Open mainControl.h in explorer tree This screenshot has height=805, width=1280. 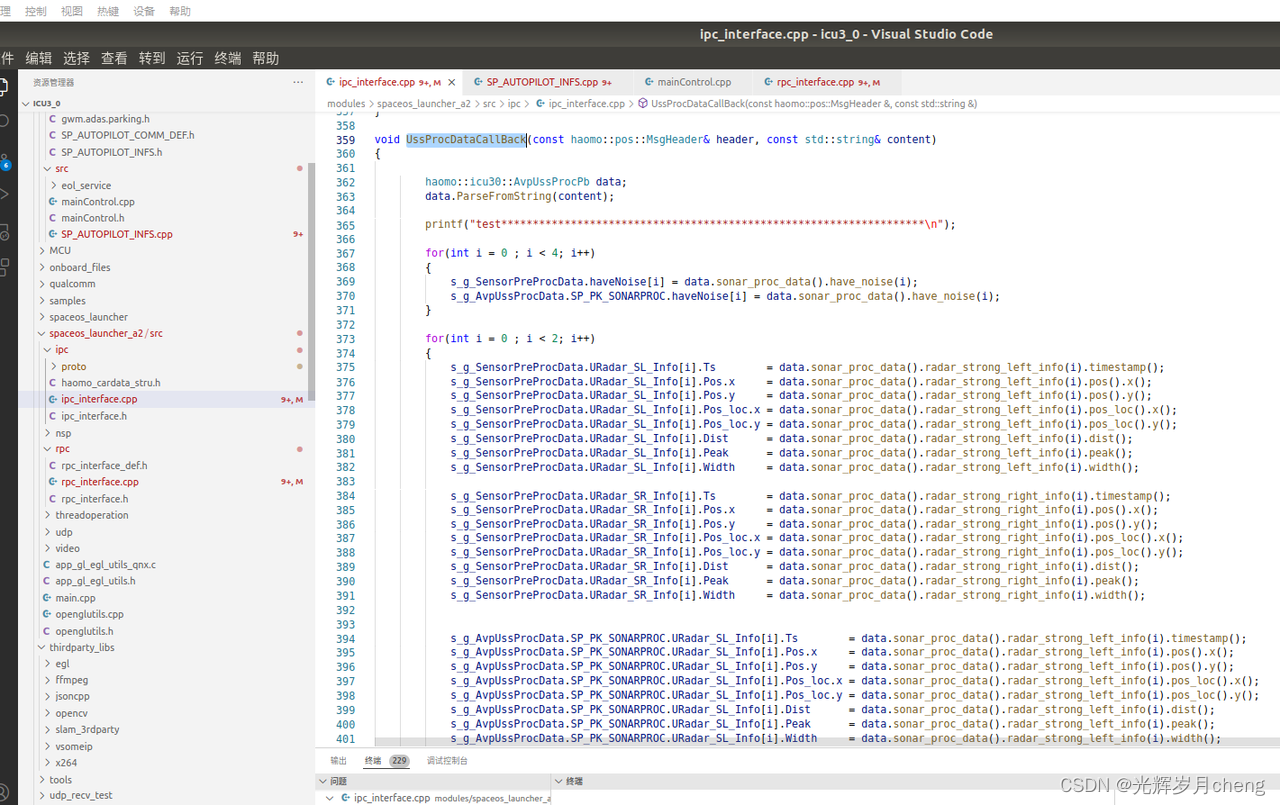tap(165, 218)
